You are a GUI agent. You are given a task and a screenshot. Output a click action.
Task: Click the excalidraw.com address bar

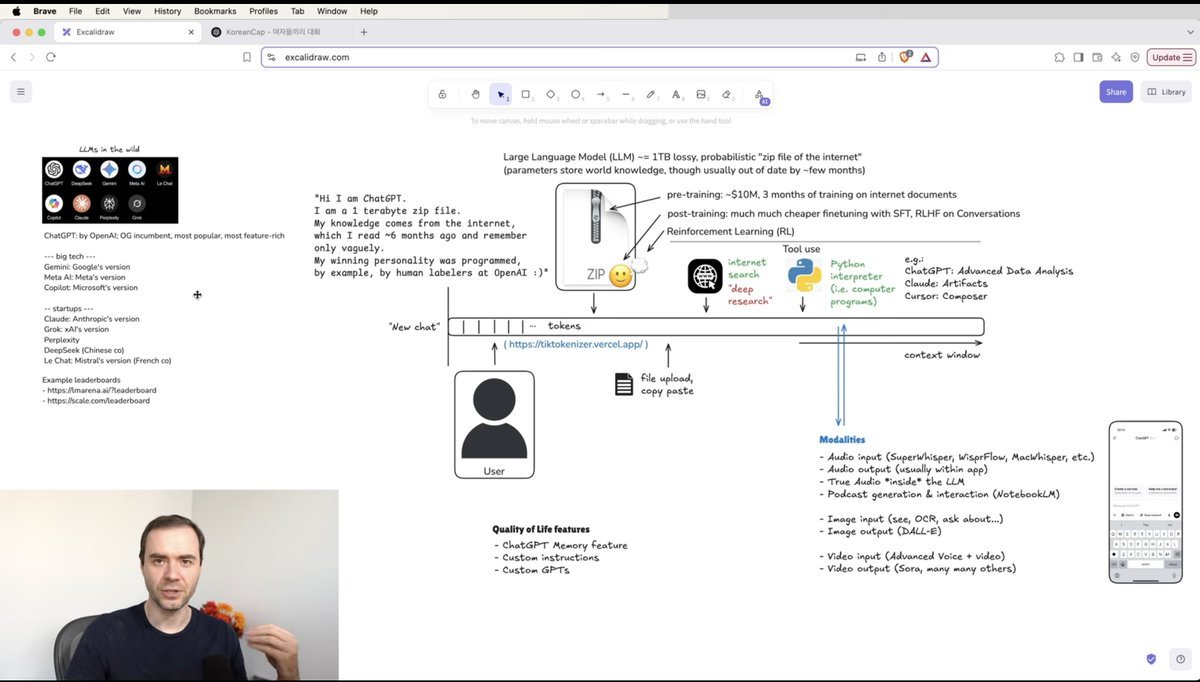560,57
